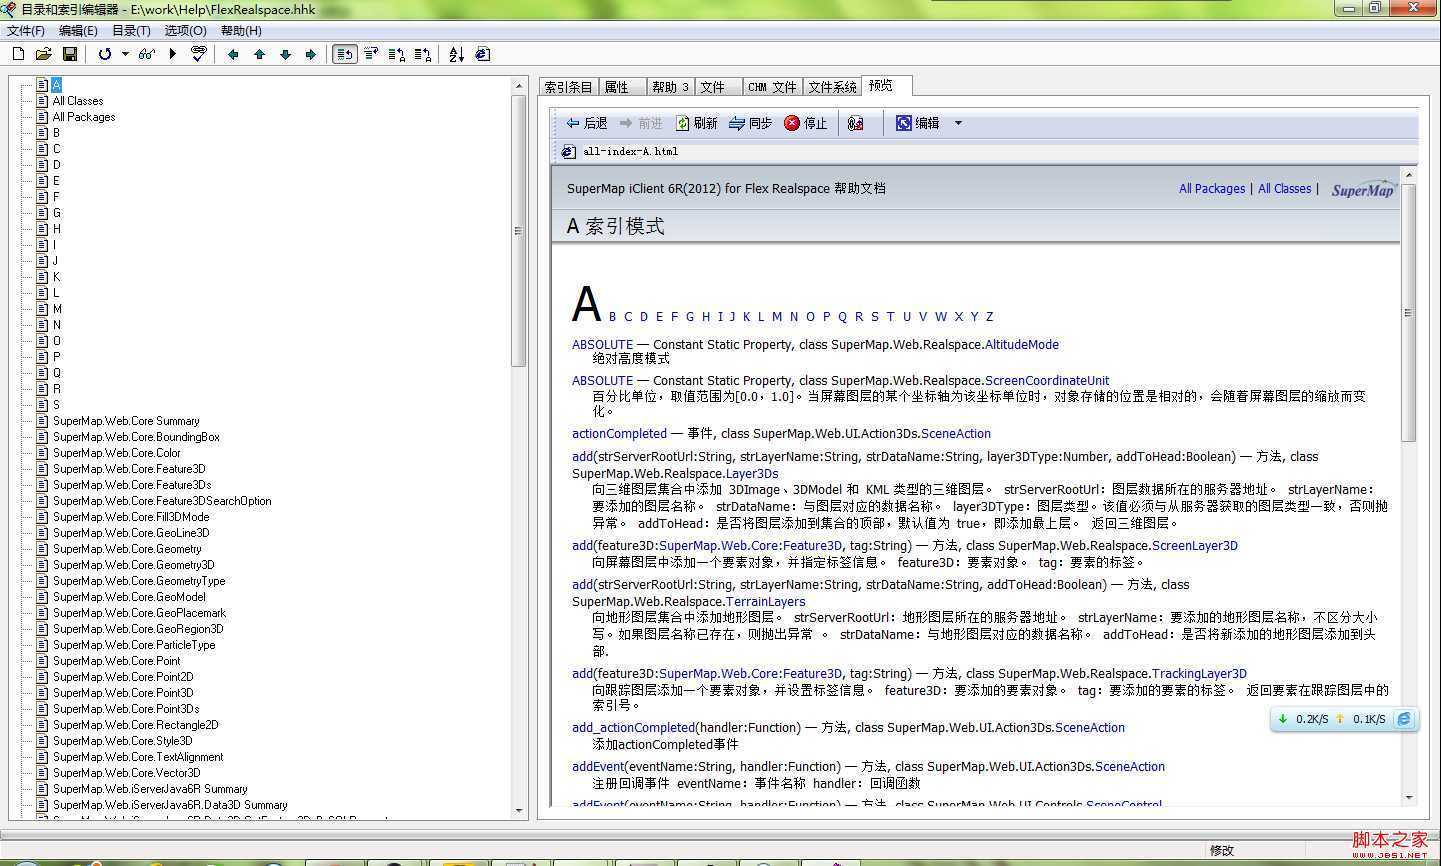The image size is (1441, 866).
Task: Click the add_actionCompleted link
Action: tap(633, 727)
